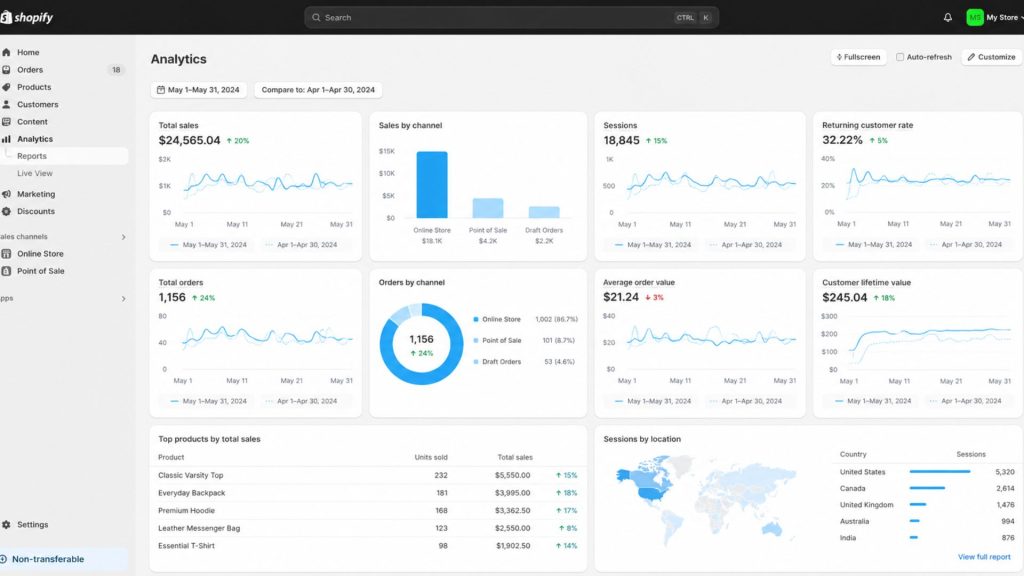Open the Sessions card title

tap(620, 125)
